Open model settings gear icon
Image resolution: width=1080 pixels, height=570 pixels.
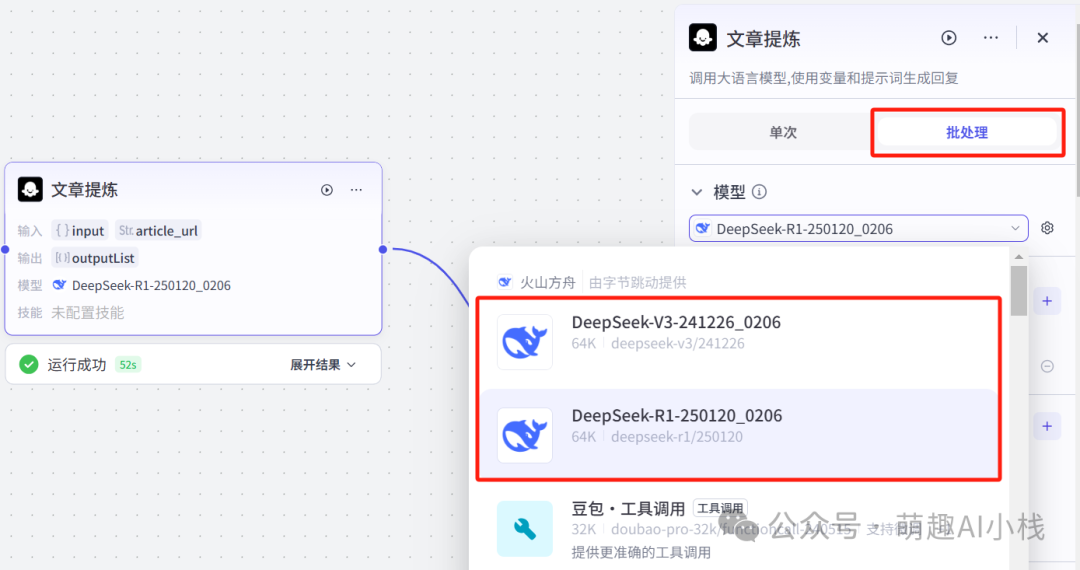coord(1047,228)
